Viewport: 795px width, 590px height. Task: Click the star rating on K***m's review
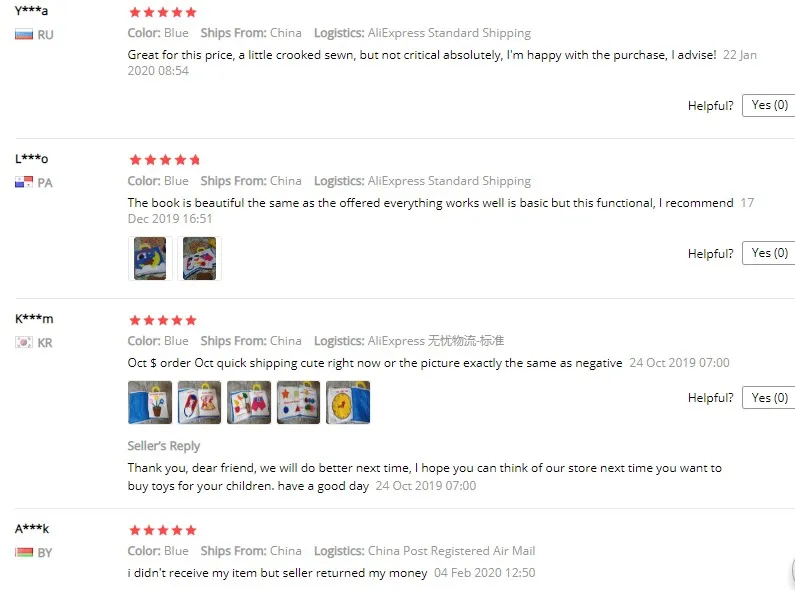click(163, 320)
